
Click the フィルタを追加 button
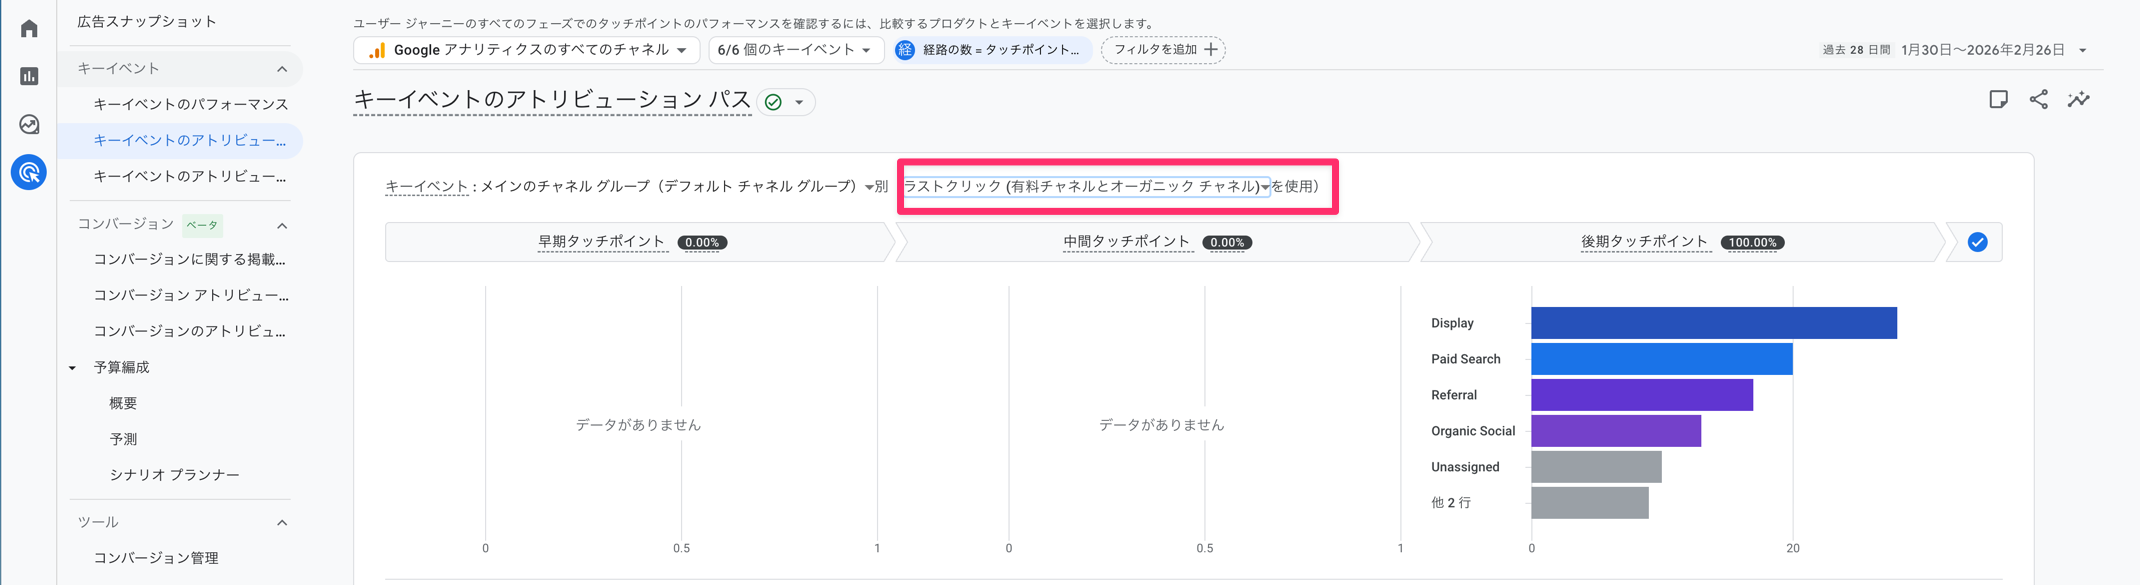pyautogui.click(x=1163, y=50)
